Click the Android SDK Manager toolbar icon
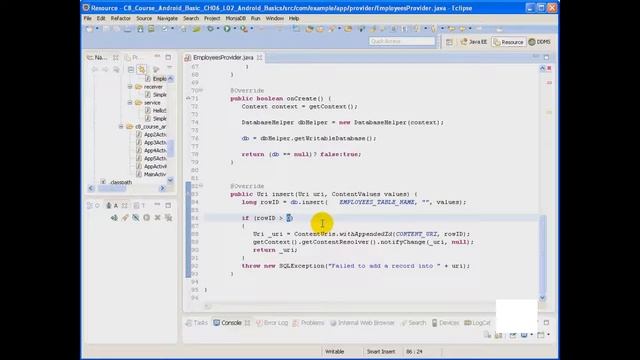Viewport: 640px width, 360px height. pos(140,29)
